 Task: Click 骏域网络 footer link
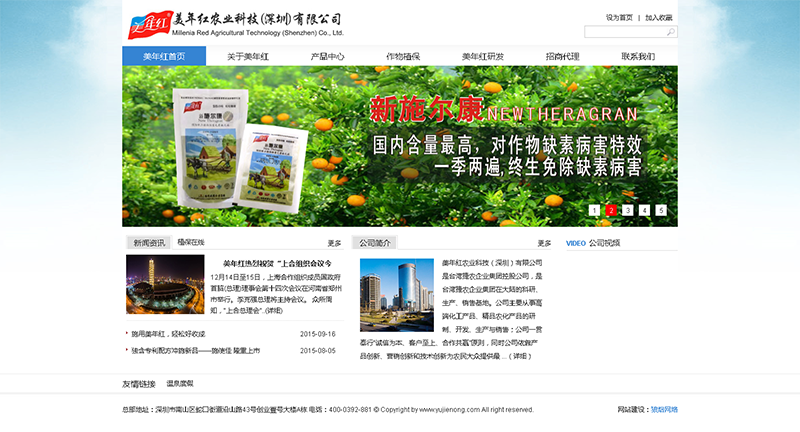click(x=664, y=409)
